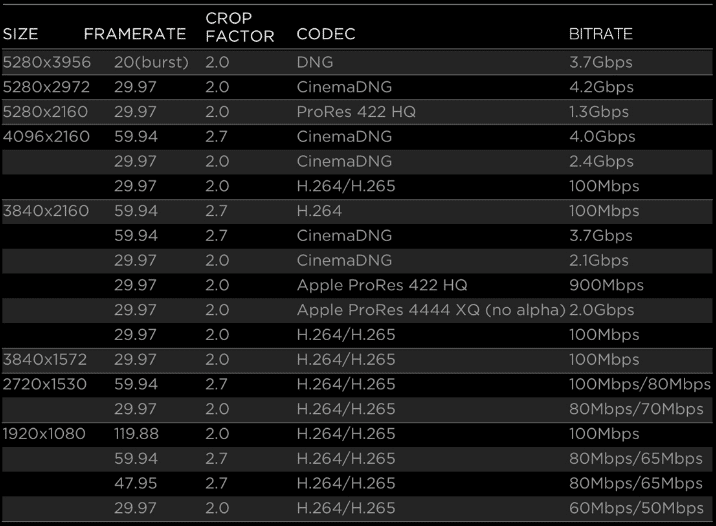Click Apple ProRes 4444 XQ (no alpha)
716x526 pixels.
point(431,310)
